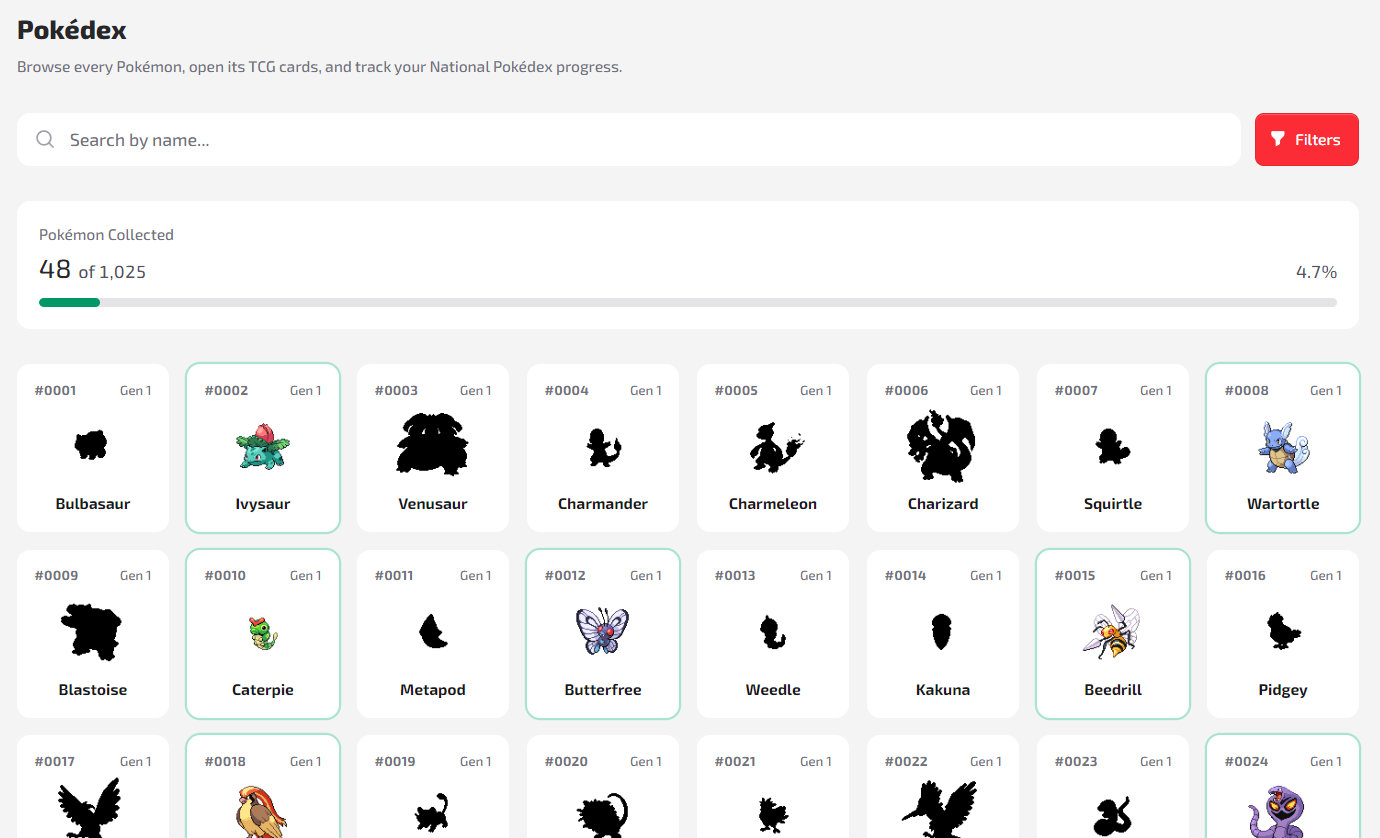The width and height of the screenshot is (1380, 838).
Task: Select the Weedle name label
Action: tap(773, 690)
